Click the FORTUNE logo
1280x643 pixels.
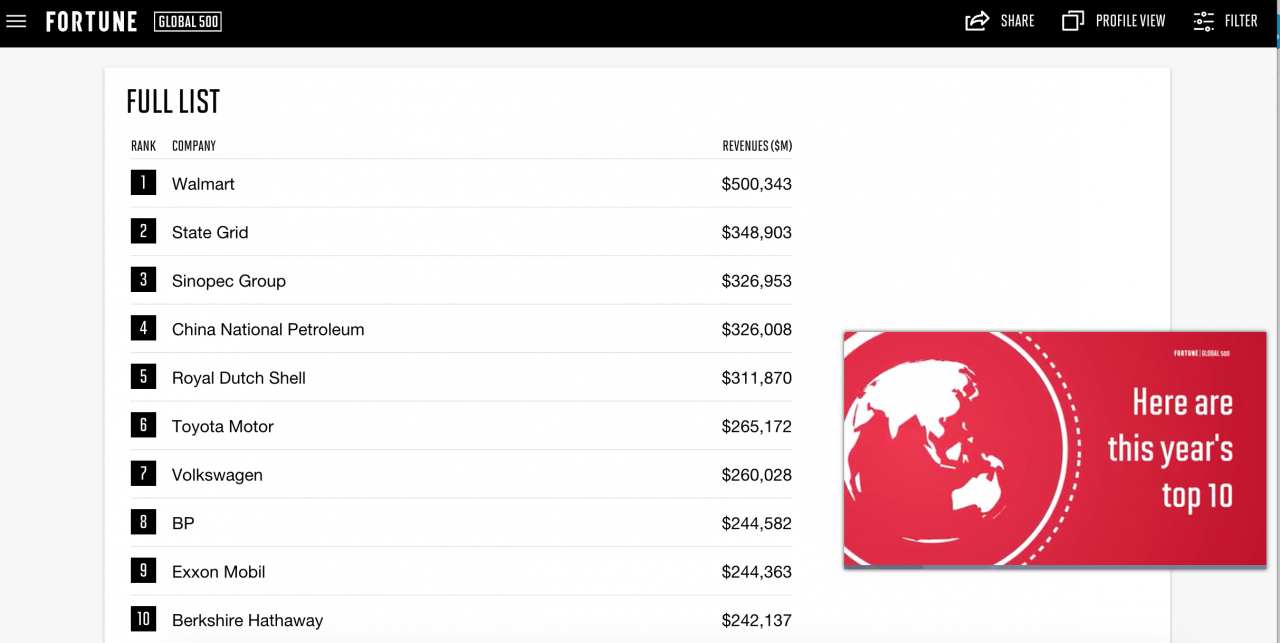click(91, 21)
